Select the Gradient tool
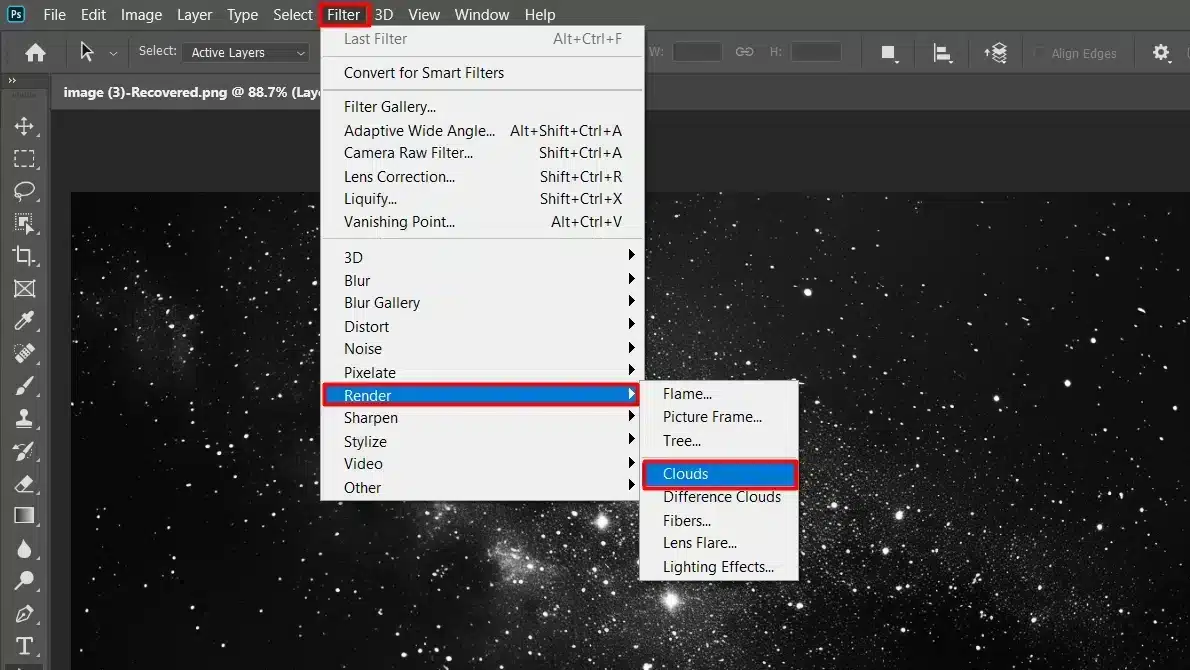1190x670 pixels. [24, 516]
